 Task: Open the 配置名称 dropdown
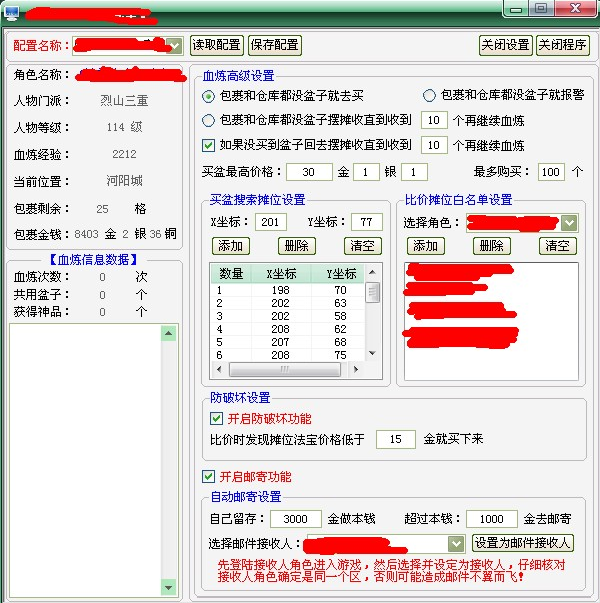pos(173,45)
